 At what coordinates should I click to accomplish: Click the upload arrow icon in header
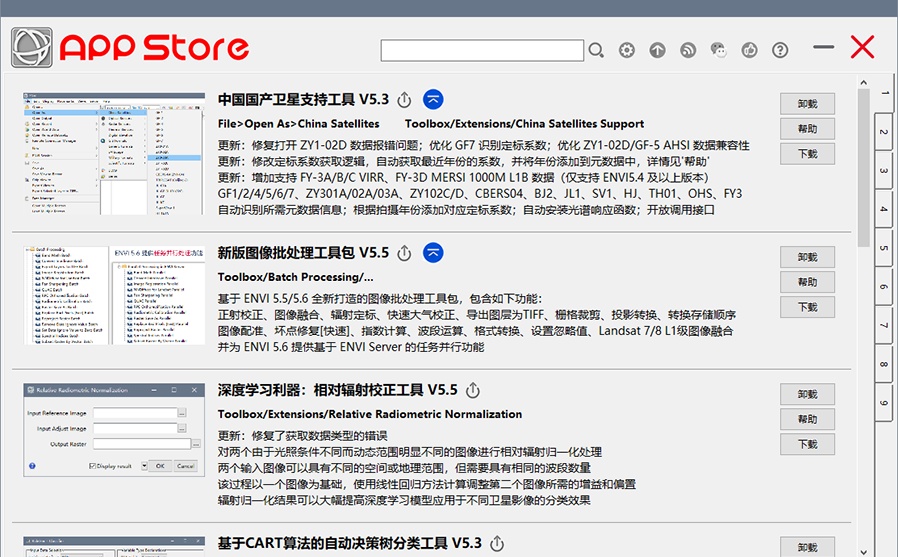point(657,50)
